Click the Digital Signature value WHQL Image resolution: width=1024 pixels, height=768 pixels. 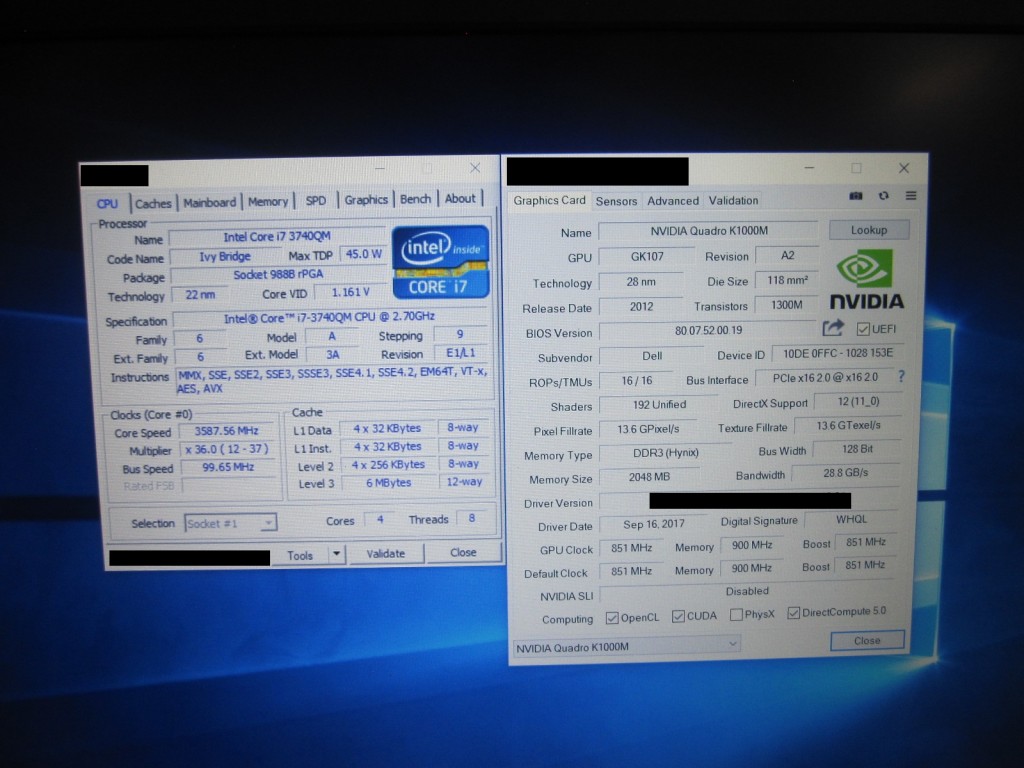point(852,519)
